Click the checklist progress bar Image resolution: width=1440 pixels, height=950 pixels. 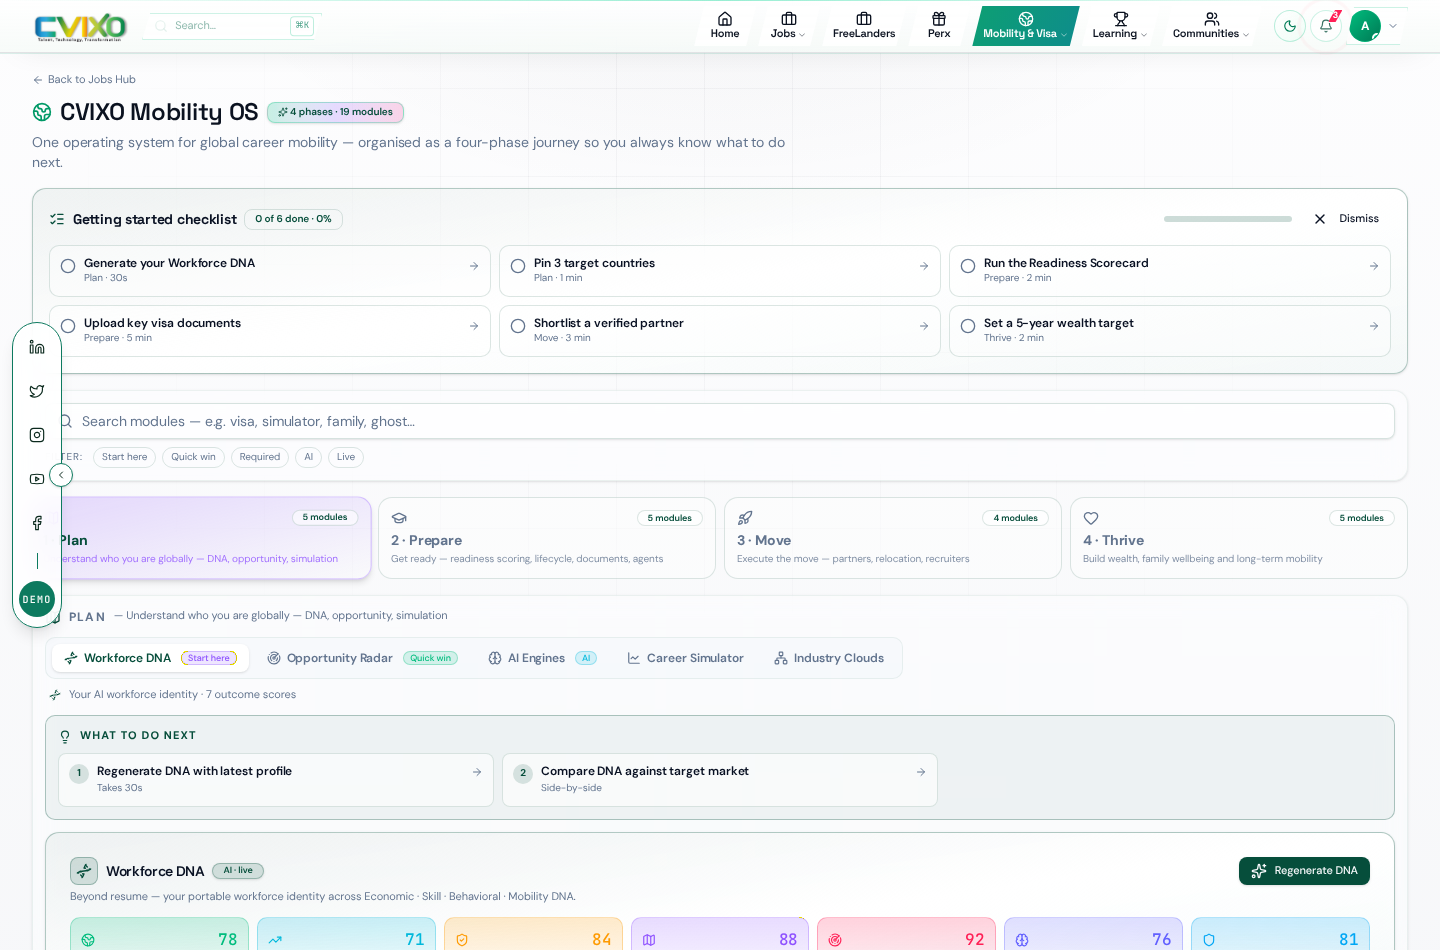click(1228, 219)
